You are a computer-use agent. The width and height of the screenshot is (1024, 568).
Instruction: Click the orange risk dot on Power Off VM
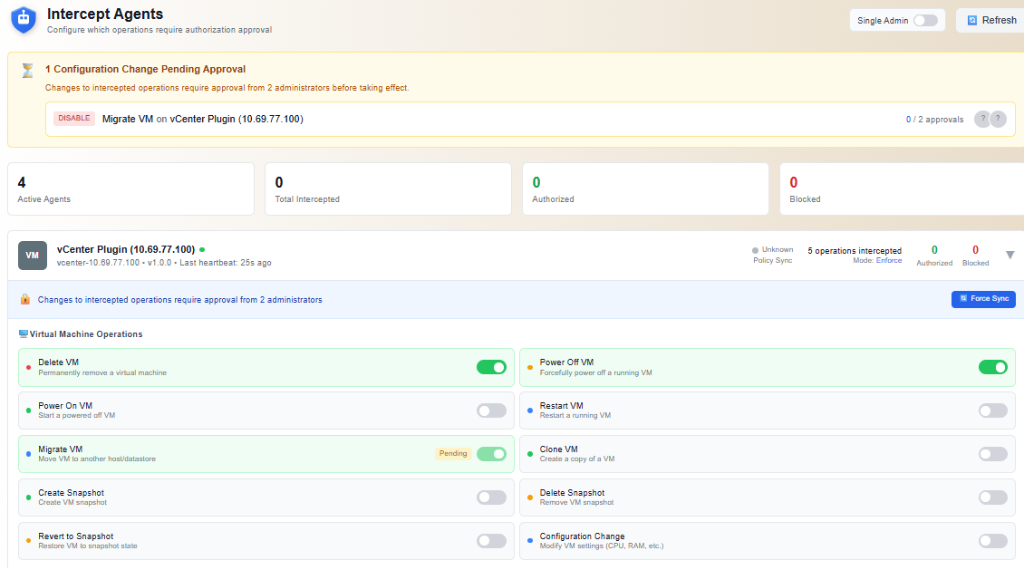530,367
